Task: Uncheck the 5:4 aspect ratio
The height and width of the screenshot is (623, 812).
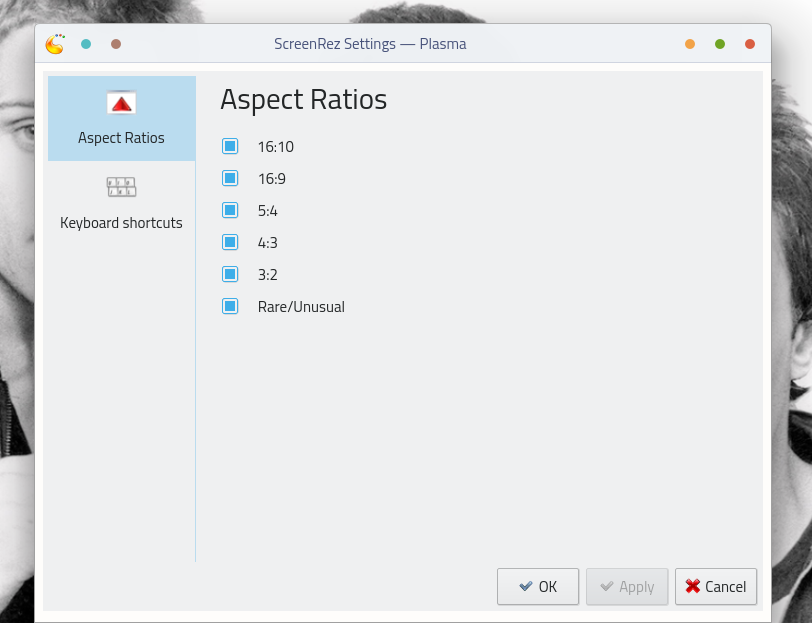Action: pos(230,210)
